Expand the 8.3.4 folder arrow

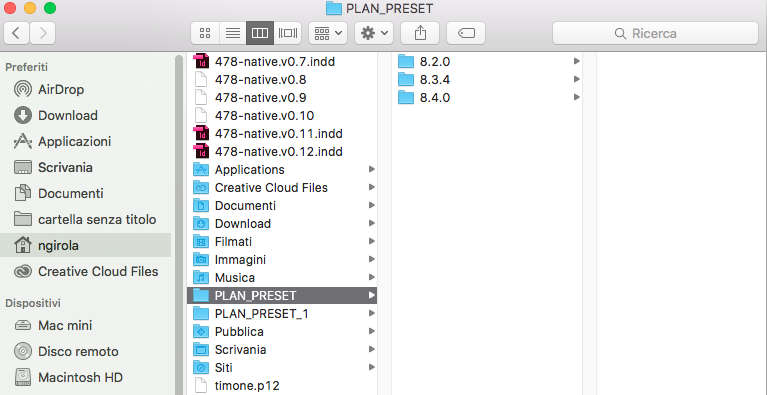(577, 79)
